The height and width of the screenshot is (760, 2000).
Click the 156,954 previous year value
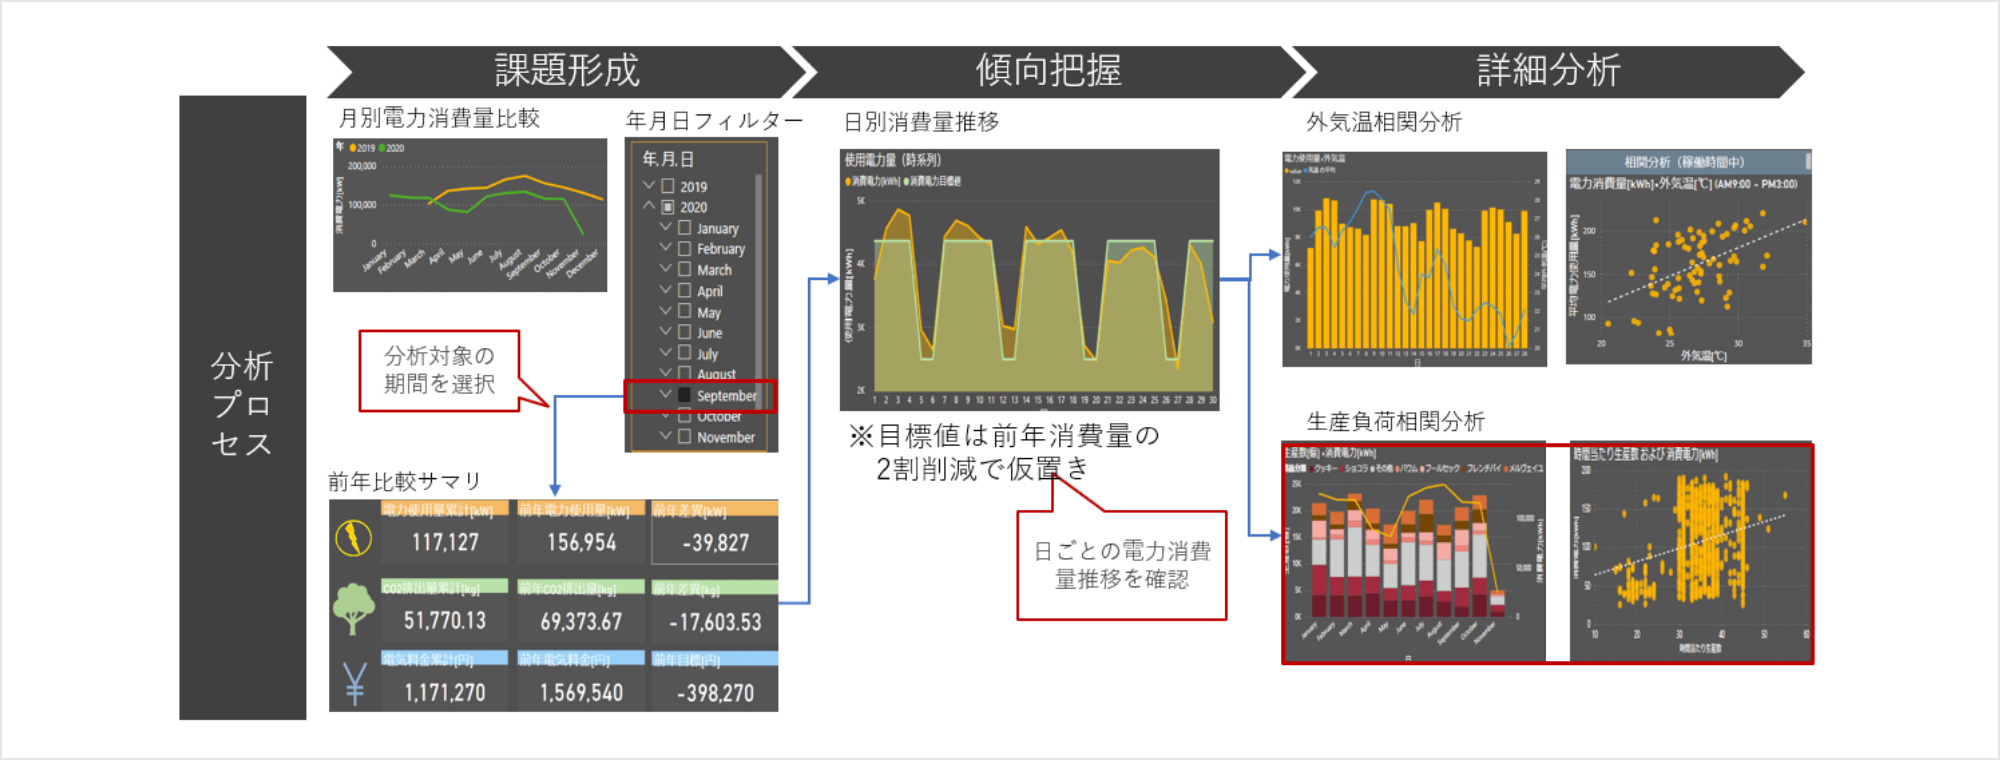581,542
